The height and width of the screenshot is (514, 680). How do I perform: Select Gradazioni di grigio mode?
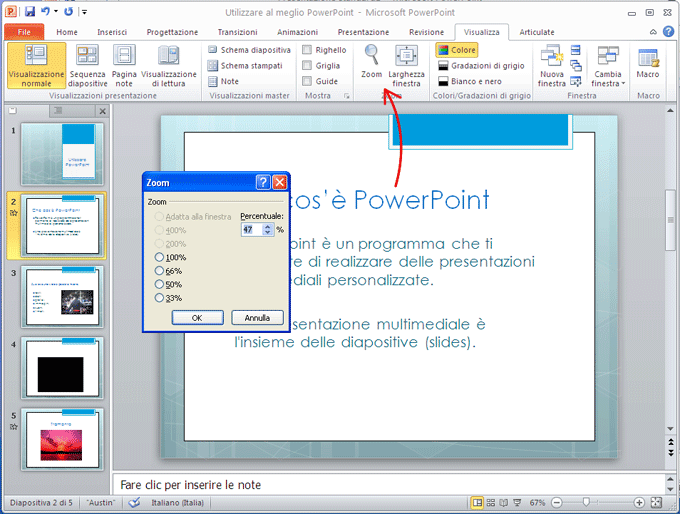(x=481, y=65)
